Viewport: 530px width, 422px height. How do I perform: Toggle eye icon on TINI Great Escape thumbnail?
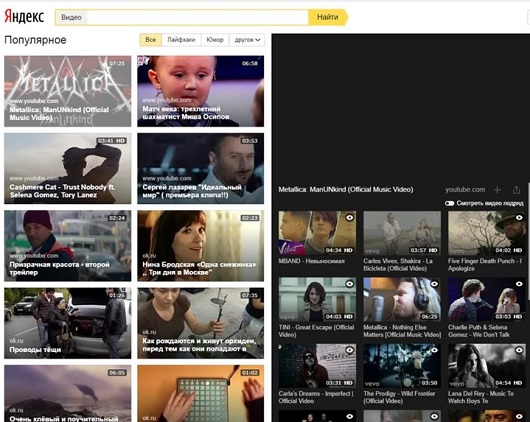pos(350,284)
